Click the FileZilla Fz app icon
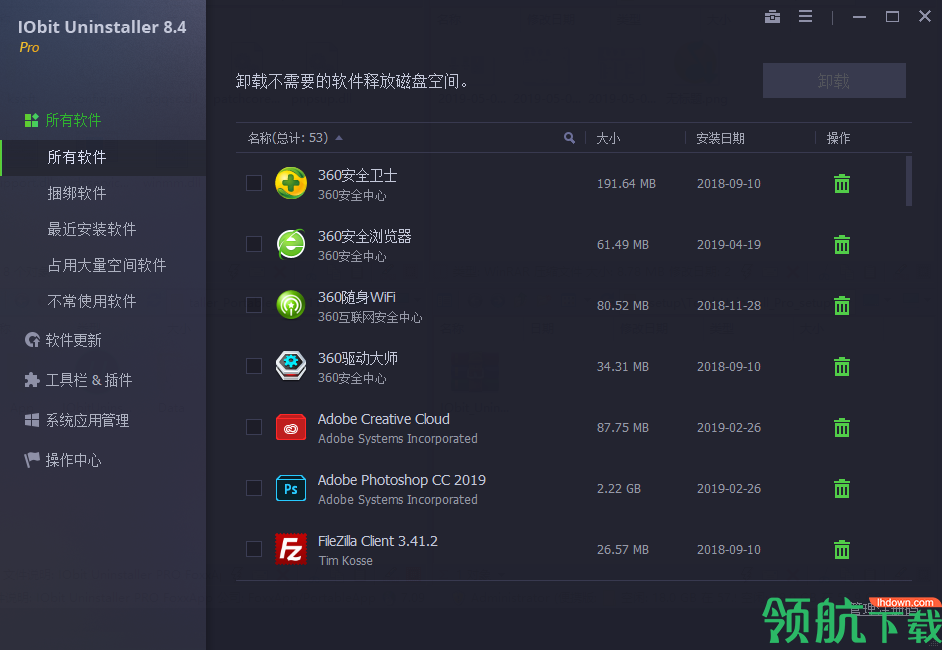The height and width of the screenshot is (650, 942). [x=291, y=550]
